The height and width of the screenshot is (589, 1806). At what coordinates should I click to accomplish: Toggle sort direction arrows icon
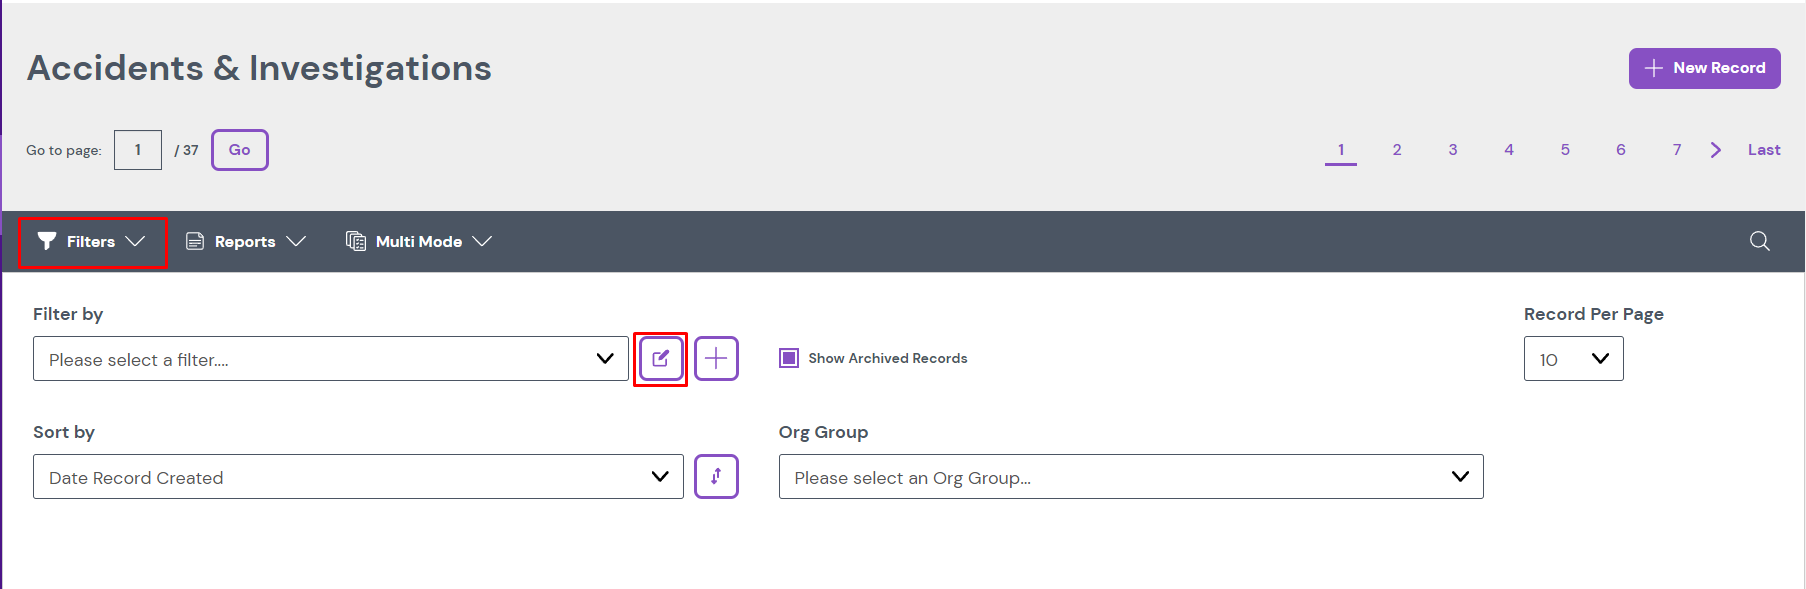point(716,477)
